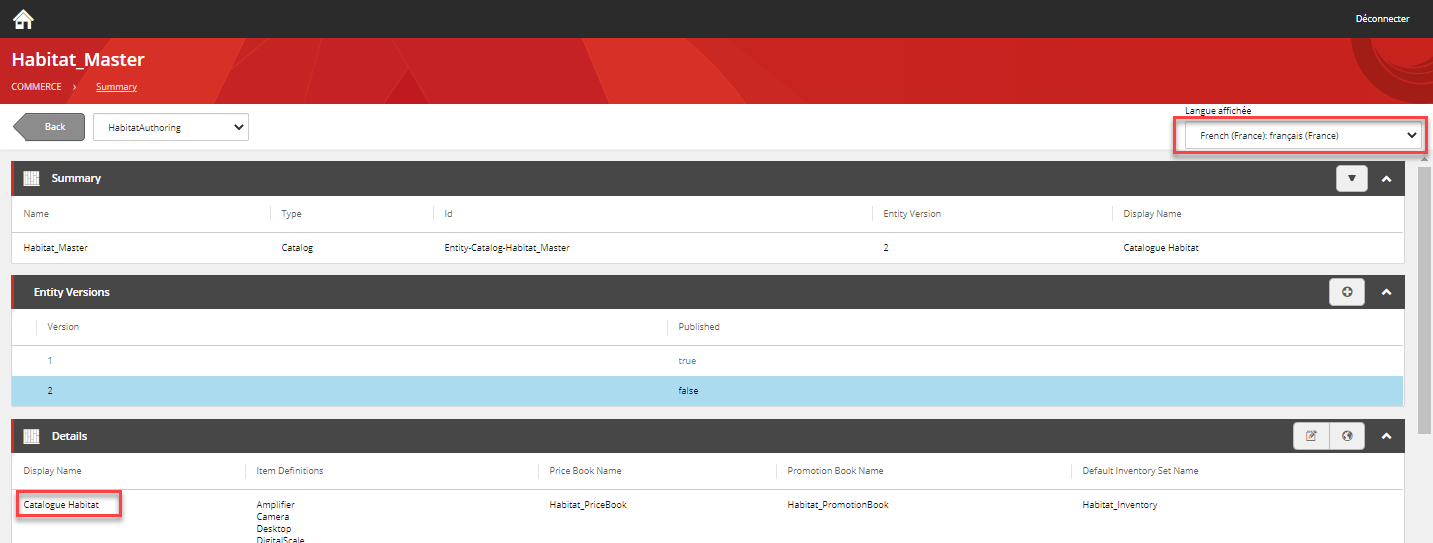
Task: Click the Details panel title
Action: click(69, 436)
